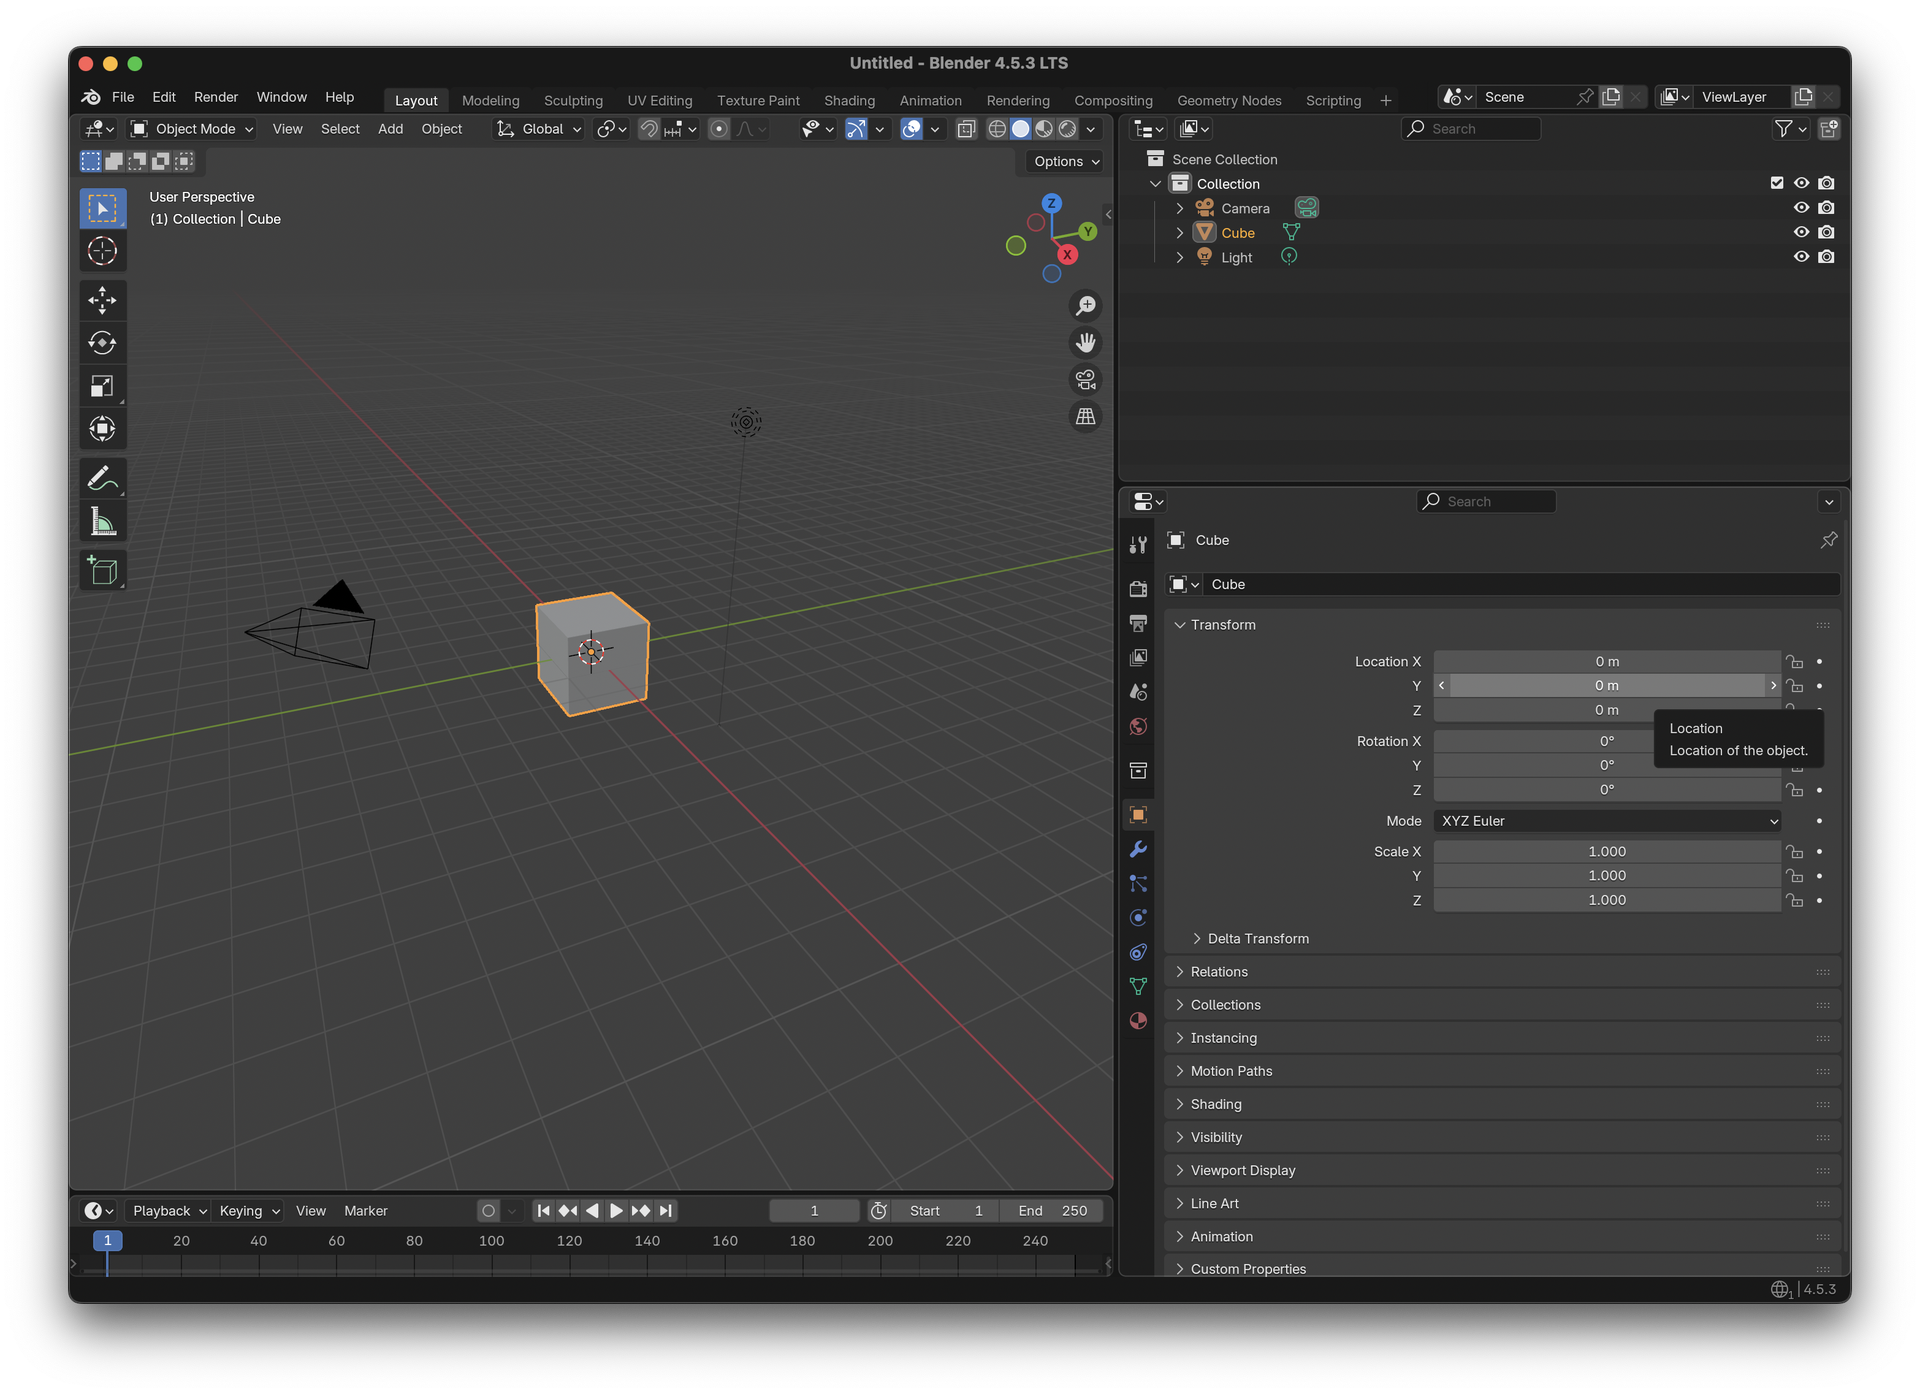Open the Object Mode dropdown
The height and width of the screenshot is (1394, 1920).
pyautogui.click(x=193, y=129)
